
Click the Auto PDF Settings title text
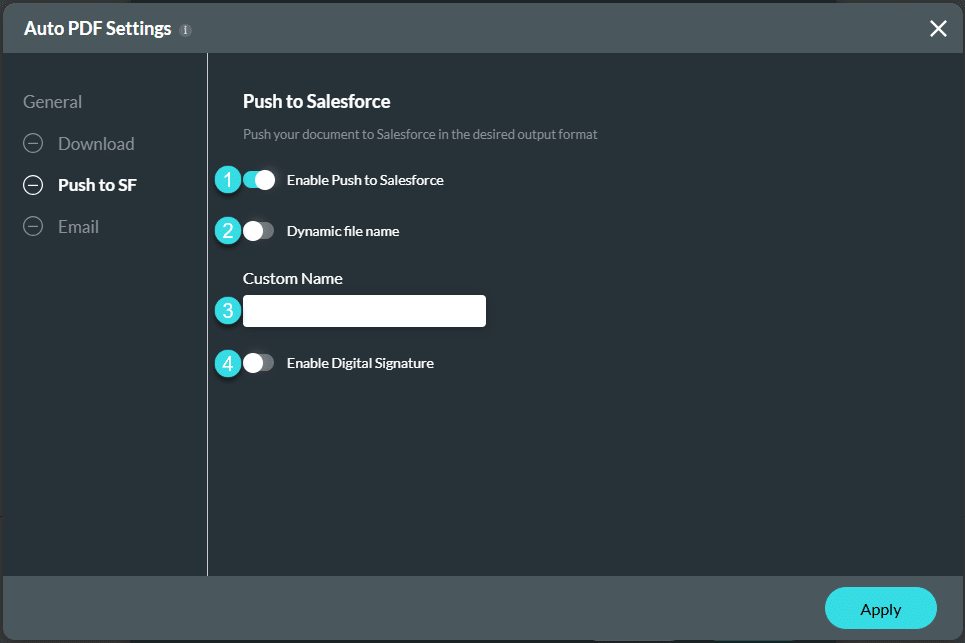click(97, 28)
